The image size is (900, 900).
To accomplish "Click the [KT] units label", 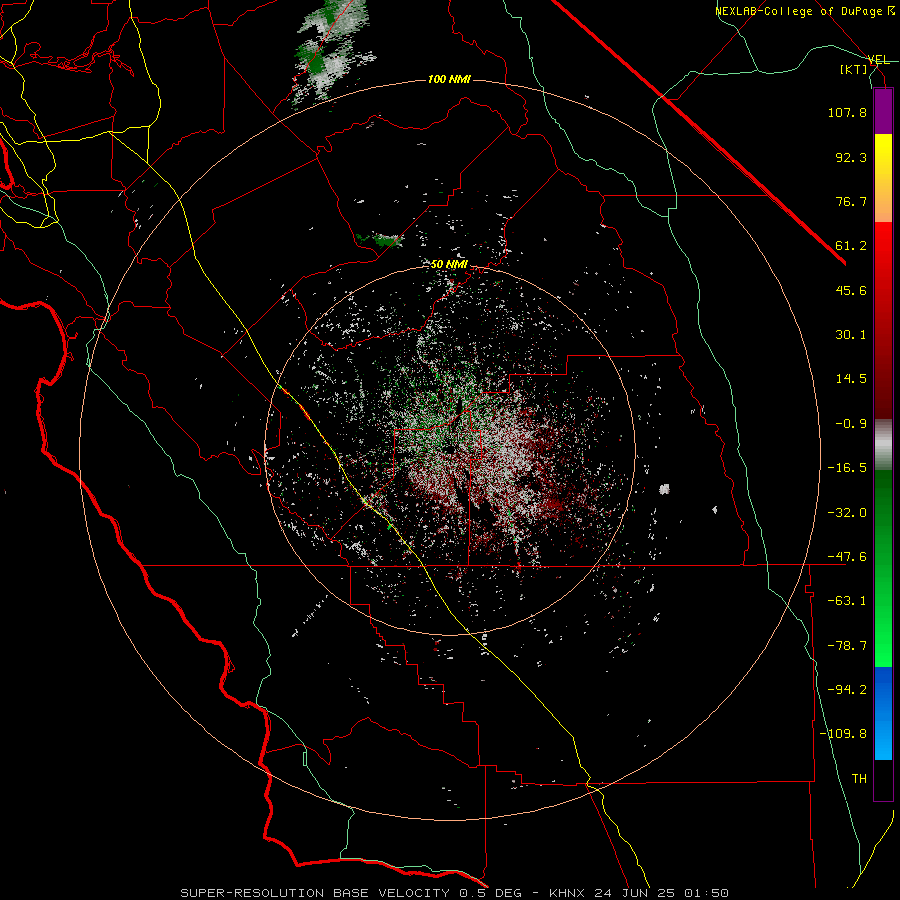I will click(x=854, y=69).
